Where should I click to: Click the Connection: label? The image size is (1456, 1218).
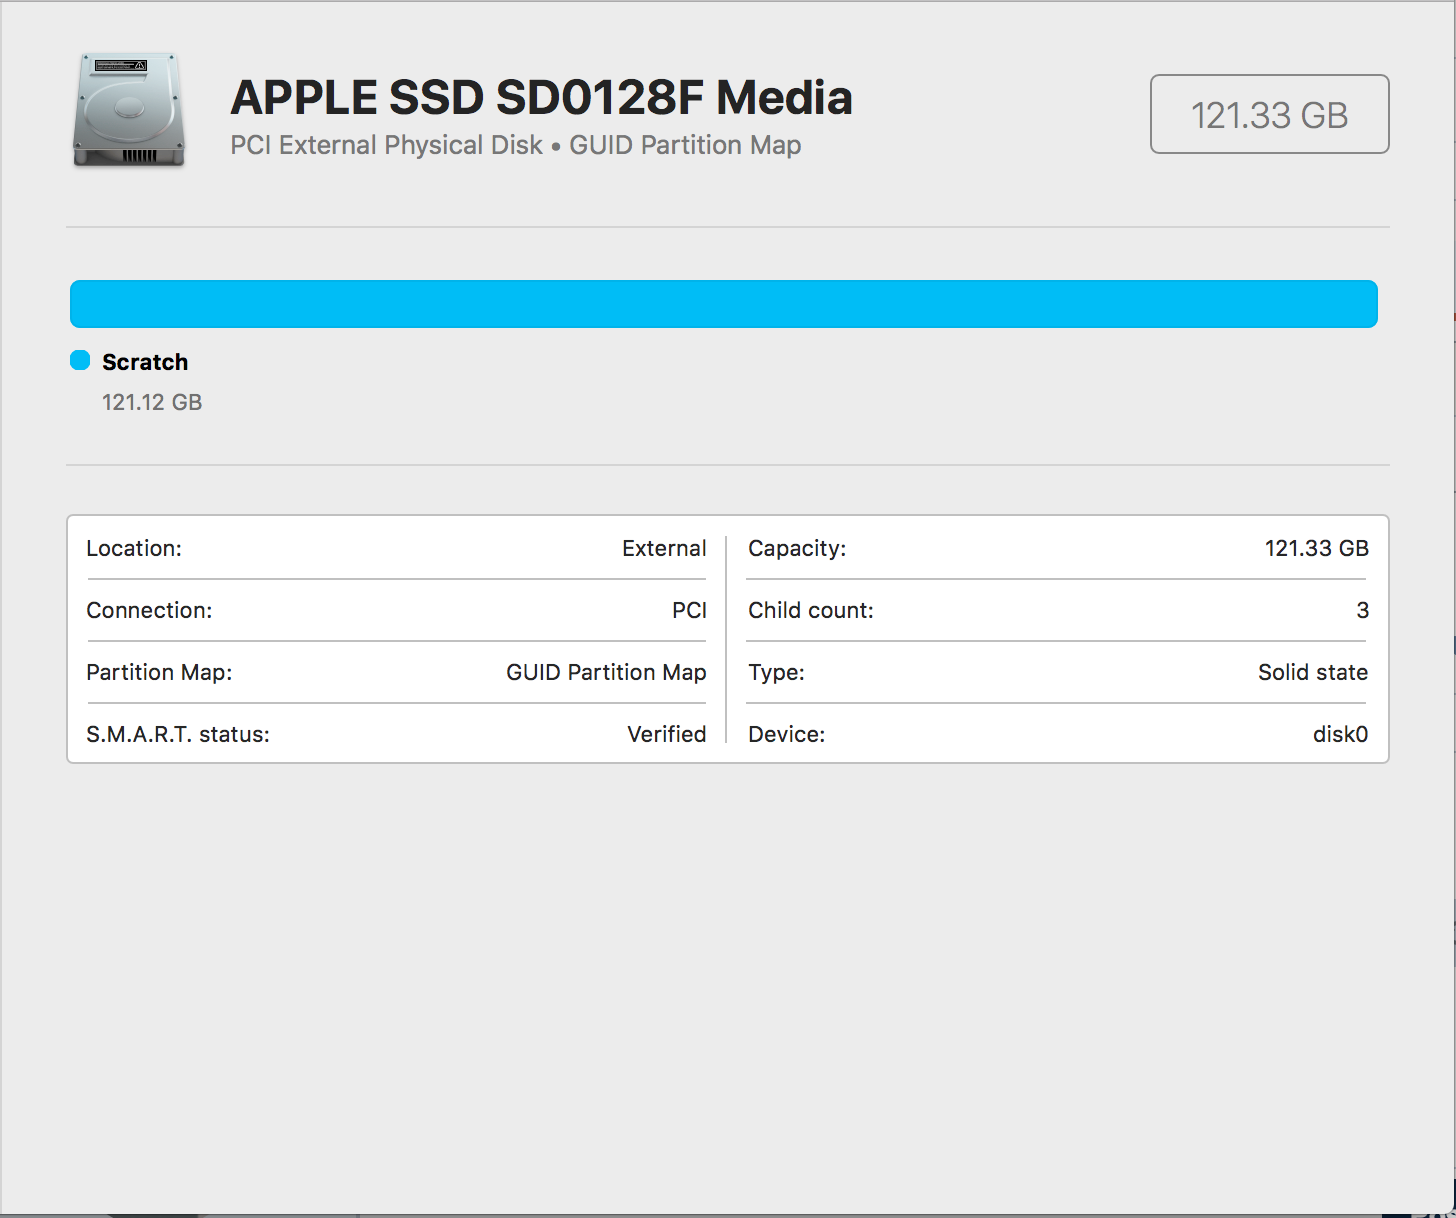coord(149,610)
